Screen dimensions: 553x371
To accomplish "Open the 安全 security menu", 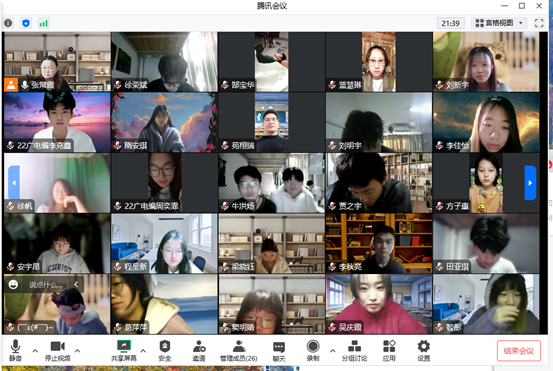I will coord(165,351).
